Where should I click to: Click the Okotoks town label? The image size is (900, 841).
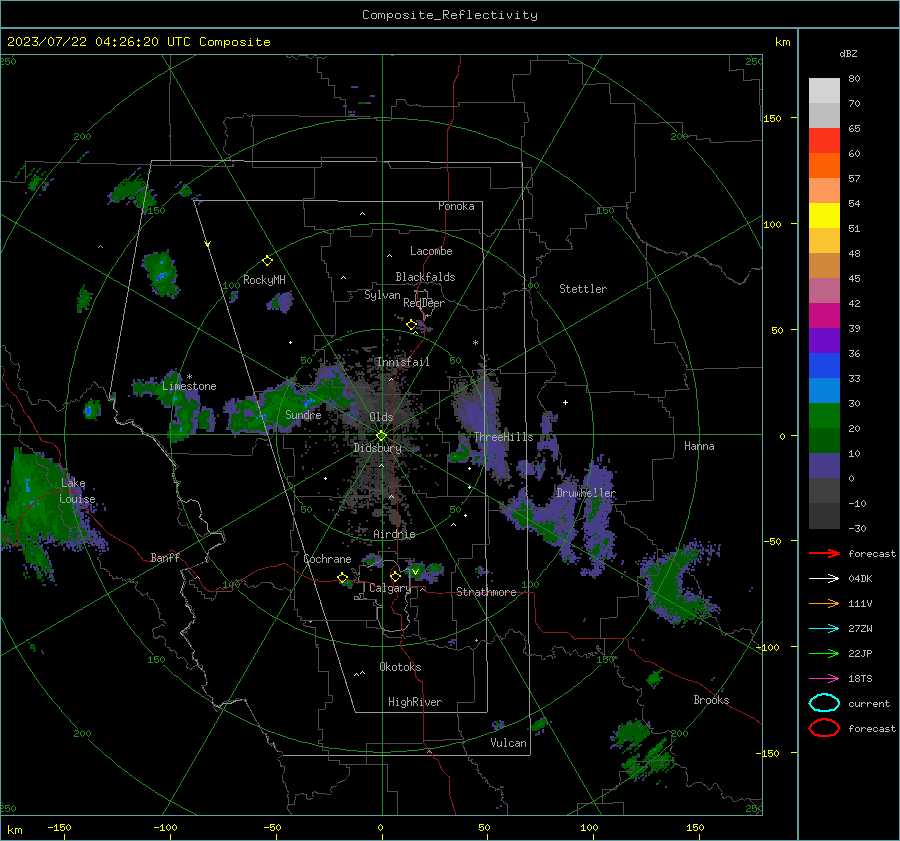click(400, 667)
